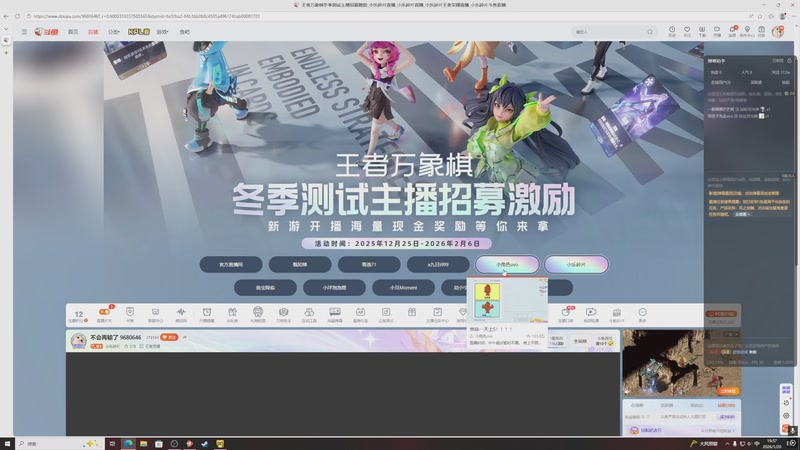
Task: Click the robot helmet icon in toolbar
Action: 258,312
